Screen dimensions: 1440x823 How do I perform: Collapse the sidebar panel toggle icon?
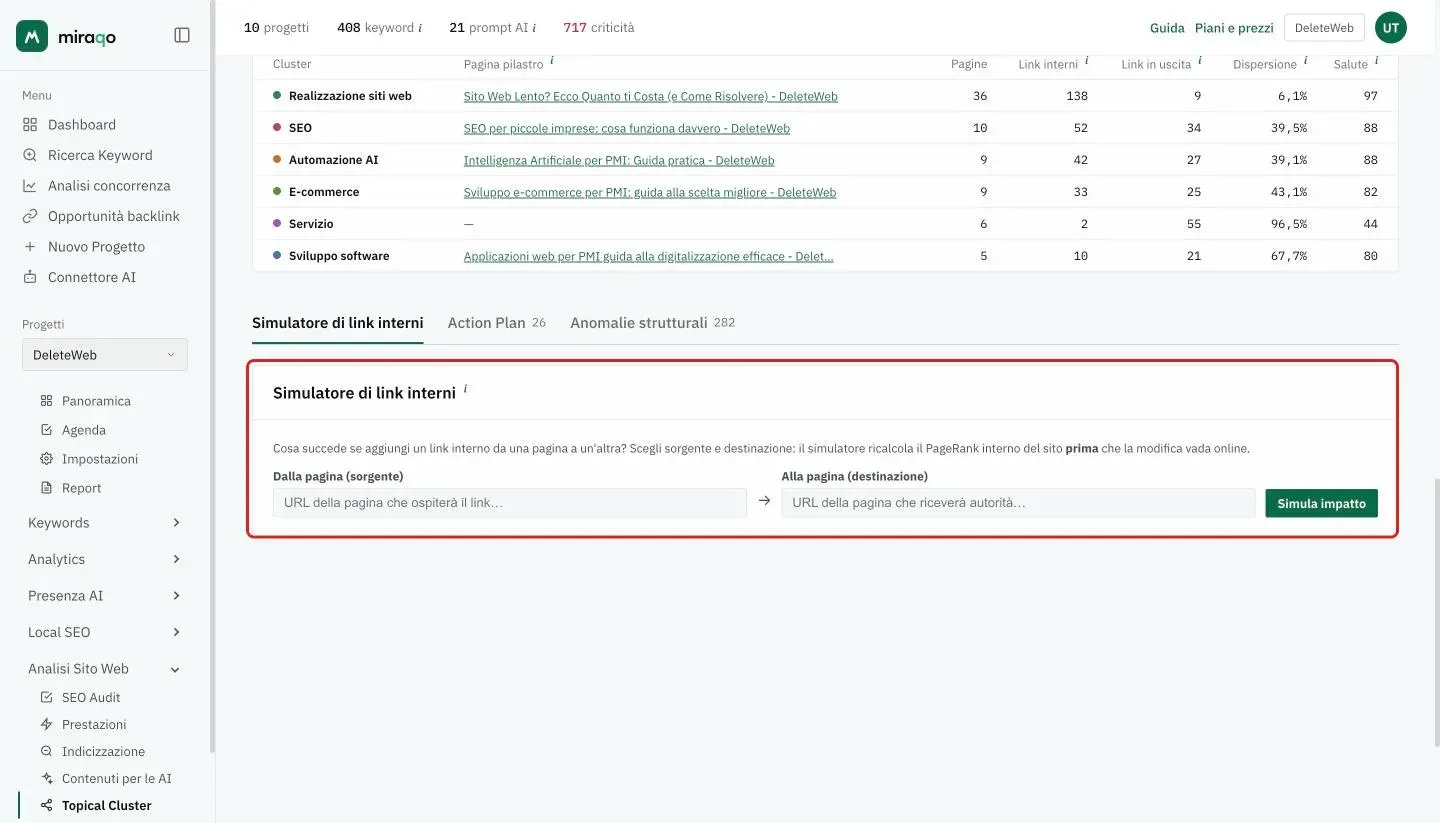pyautogui.click(x=182, y=35)
